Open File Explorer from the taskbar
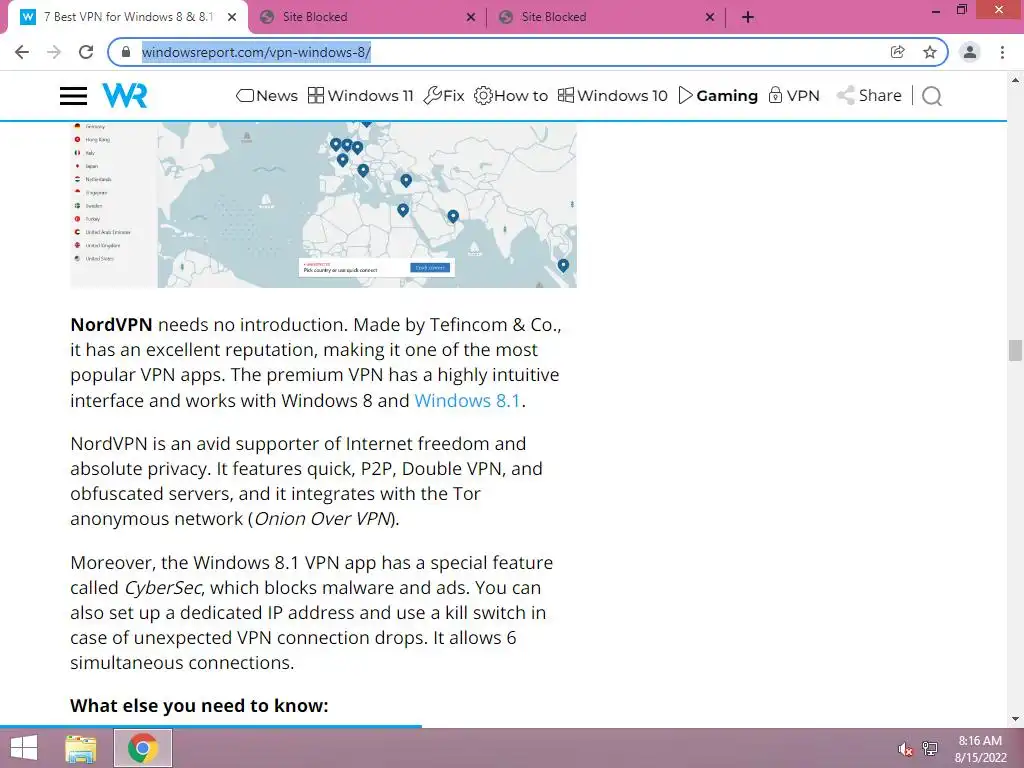Screen dimensions: 1024x768 81,748
